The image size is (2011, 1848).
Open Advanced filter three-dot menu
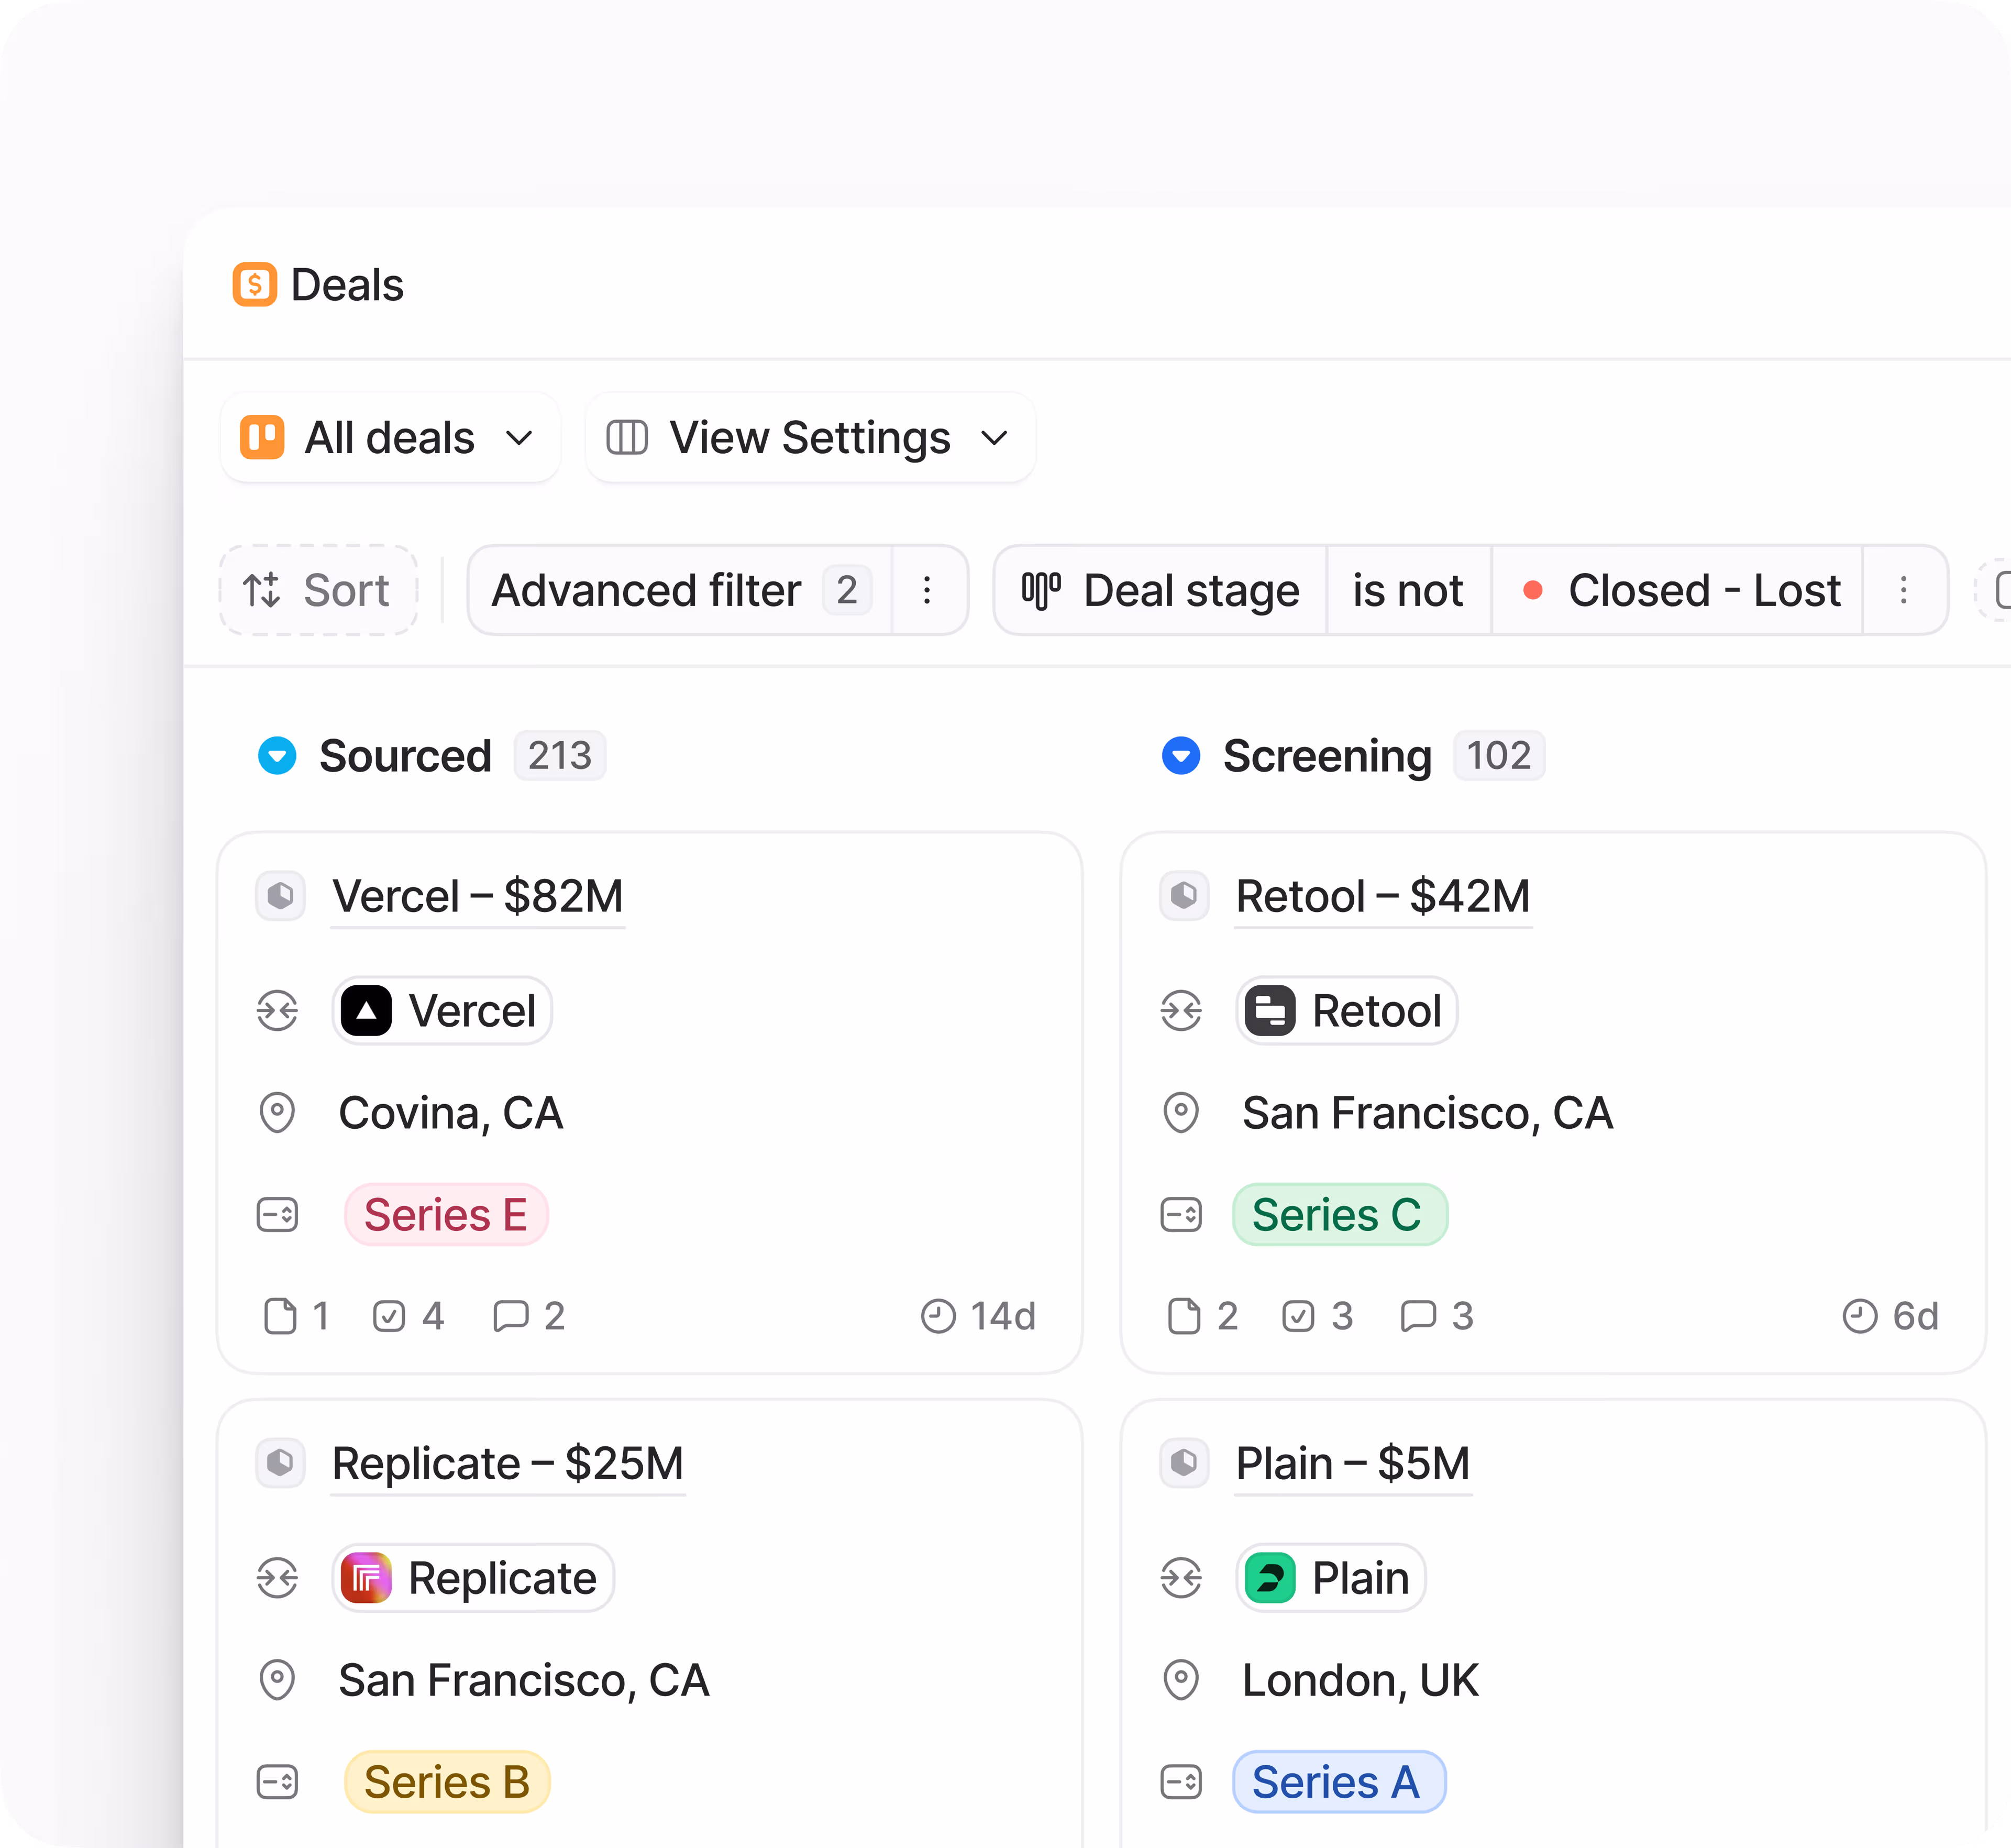(927, 590)
